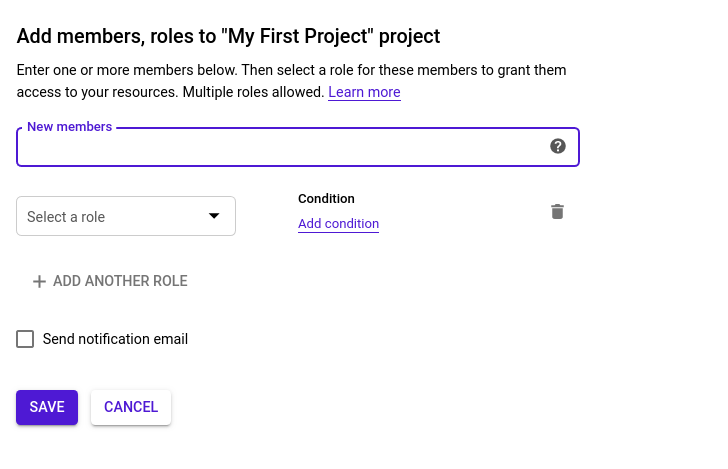
Task: Click the ADD ANOTHER ROLE text button
Action: 120,281
